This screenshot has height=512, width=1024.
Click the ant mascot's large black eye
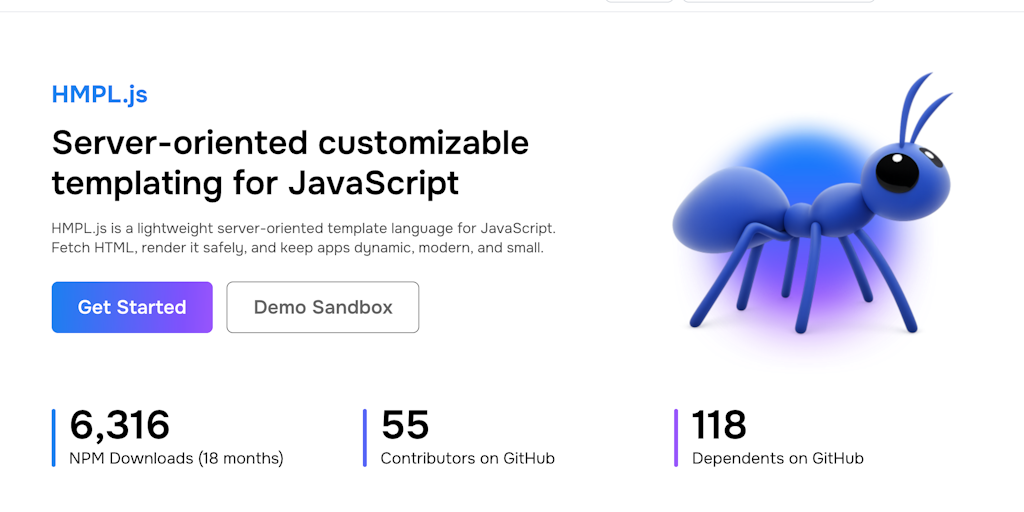click(897, 172)
